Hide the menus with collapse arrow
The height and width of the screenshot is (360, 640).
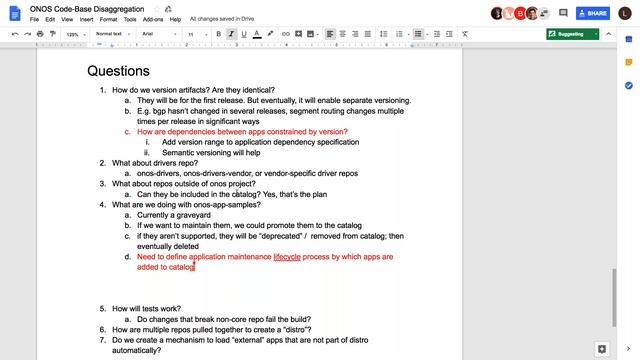point(609,34)
